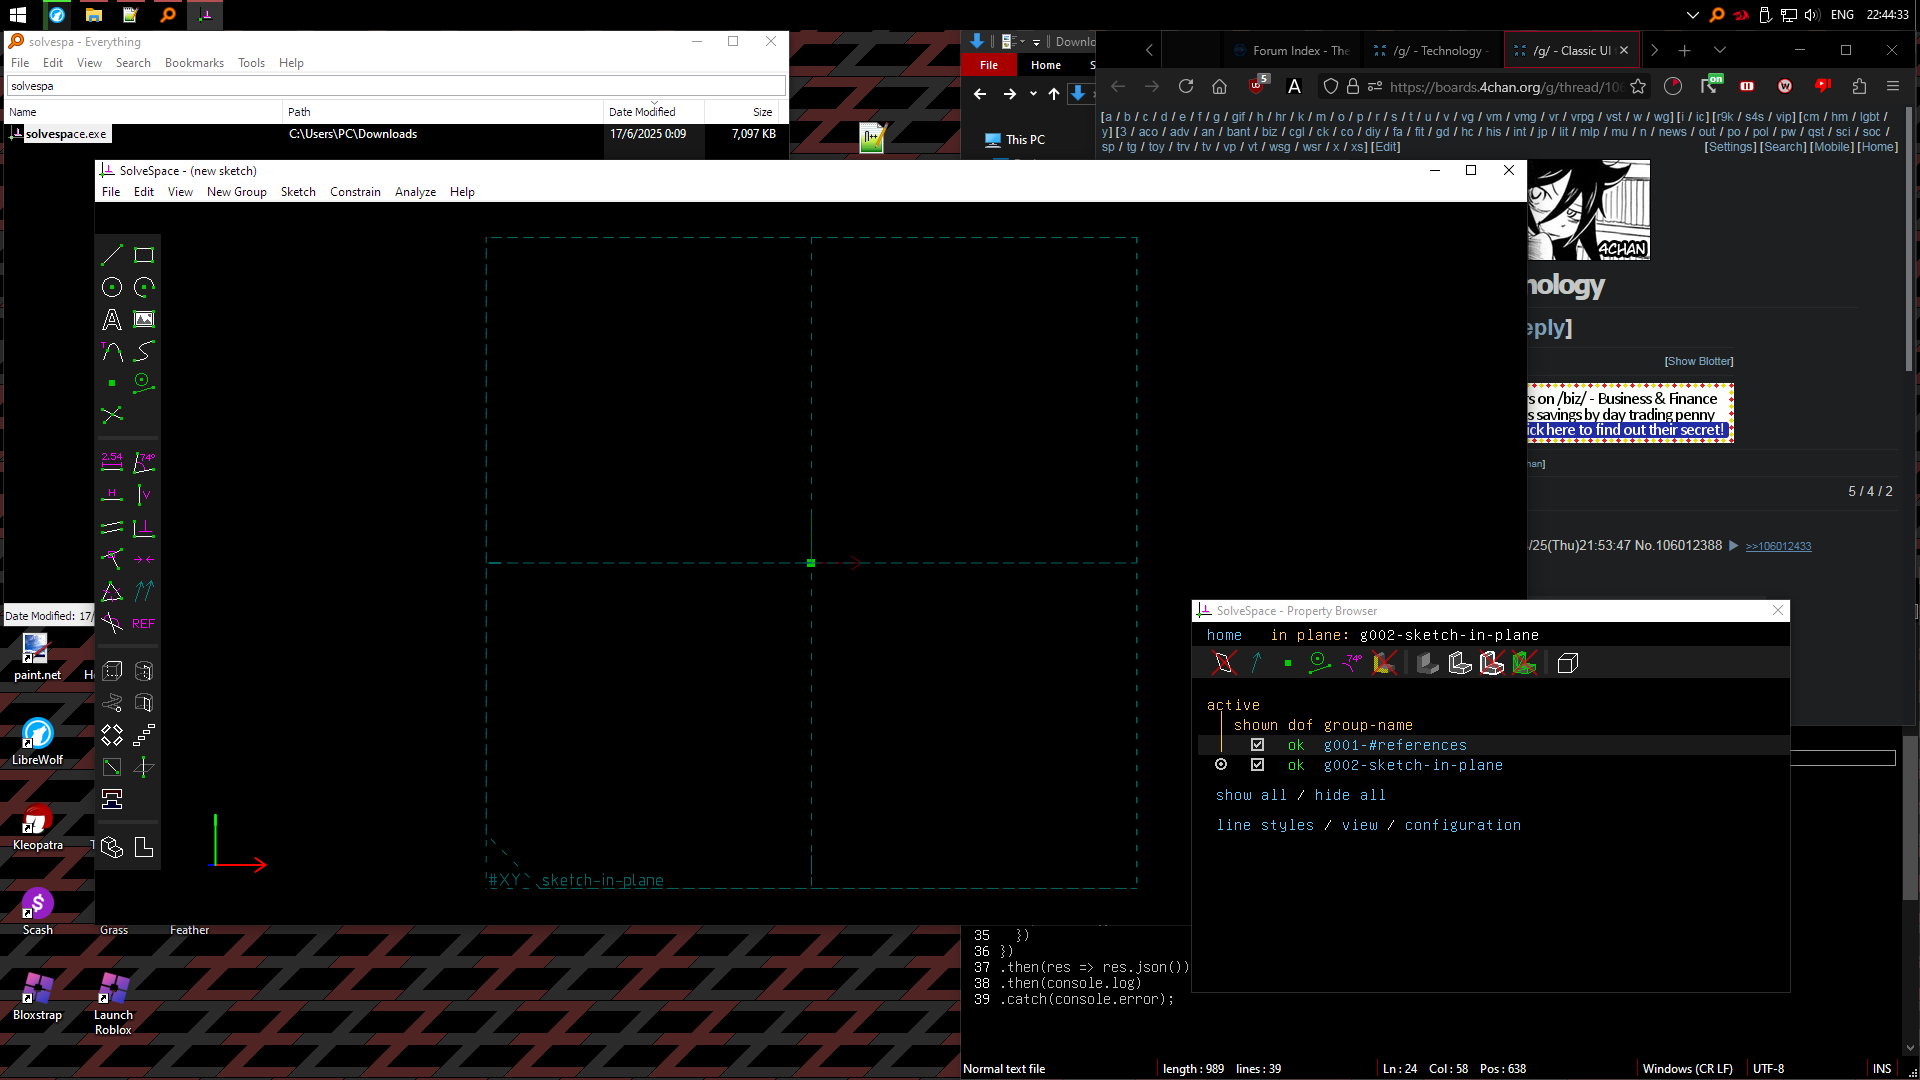Open SolveSpace File menu
This screenshot has width=1920, height=1080.
[111, 192]
